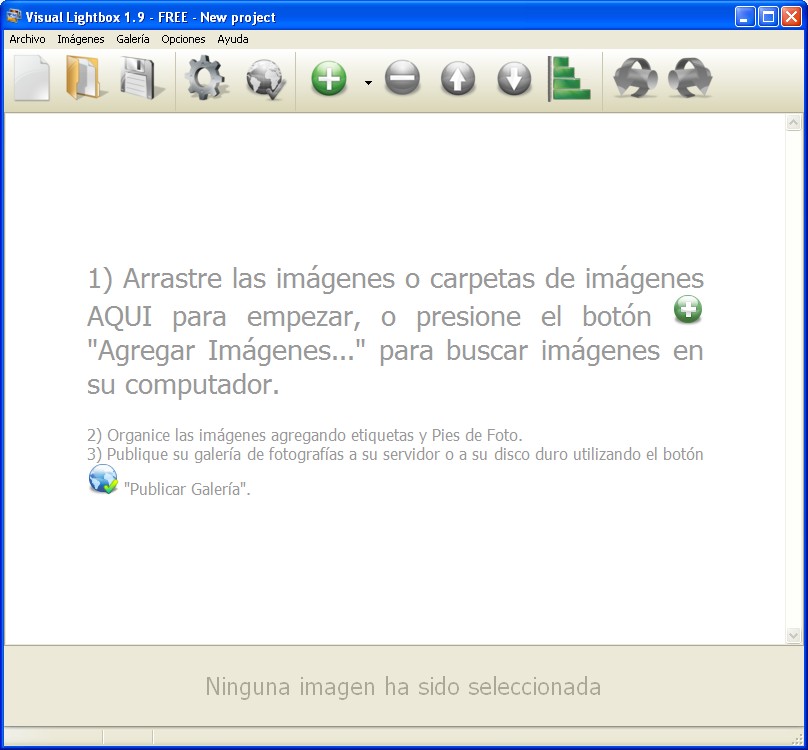Expand the add images dropdown arrow
This screenshot has width=808, height=750.
[368, 82]
